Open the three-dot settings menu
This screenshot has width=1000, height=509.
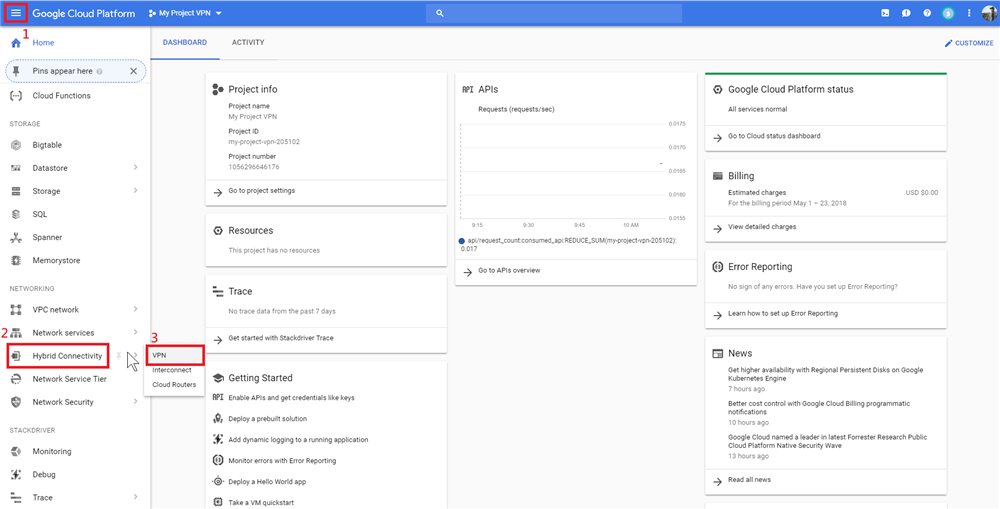[x=969, y=13]
